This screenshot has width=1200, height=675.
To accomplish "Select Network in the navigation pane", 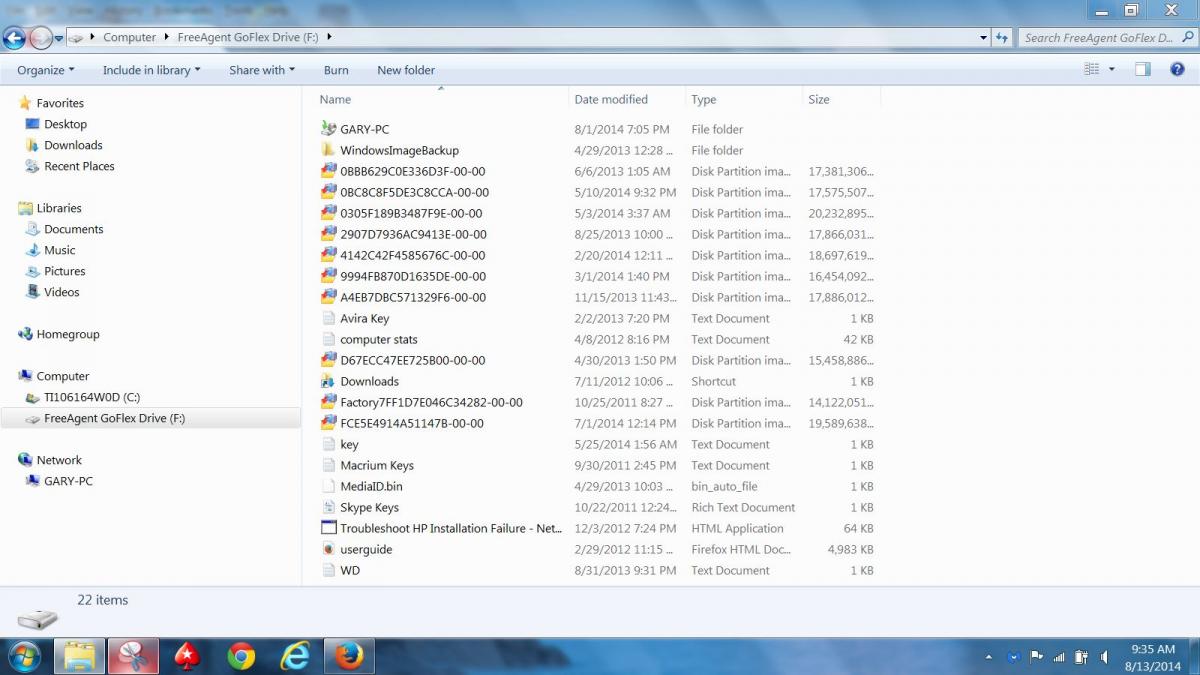I will click(59, 460).
